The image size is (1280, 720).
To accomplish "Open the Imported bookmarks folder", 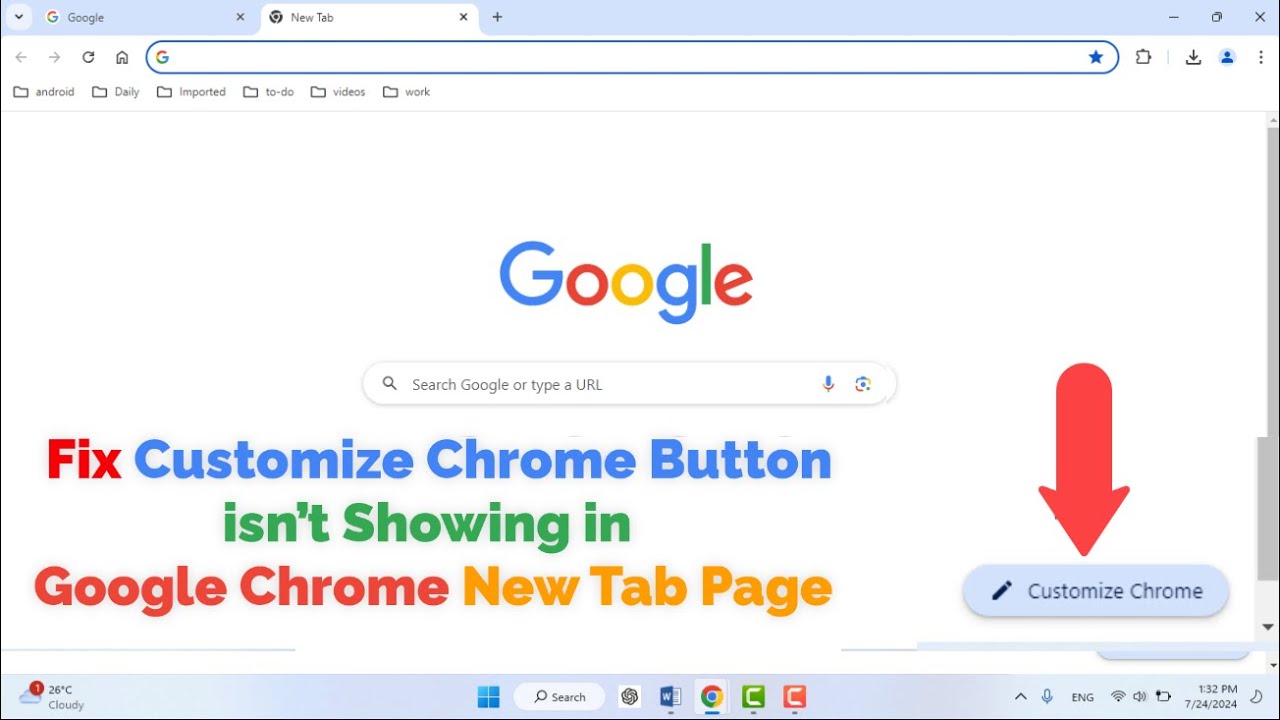I will point(192,92).
